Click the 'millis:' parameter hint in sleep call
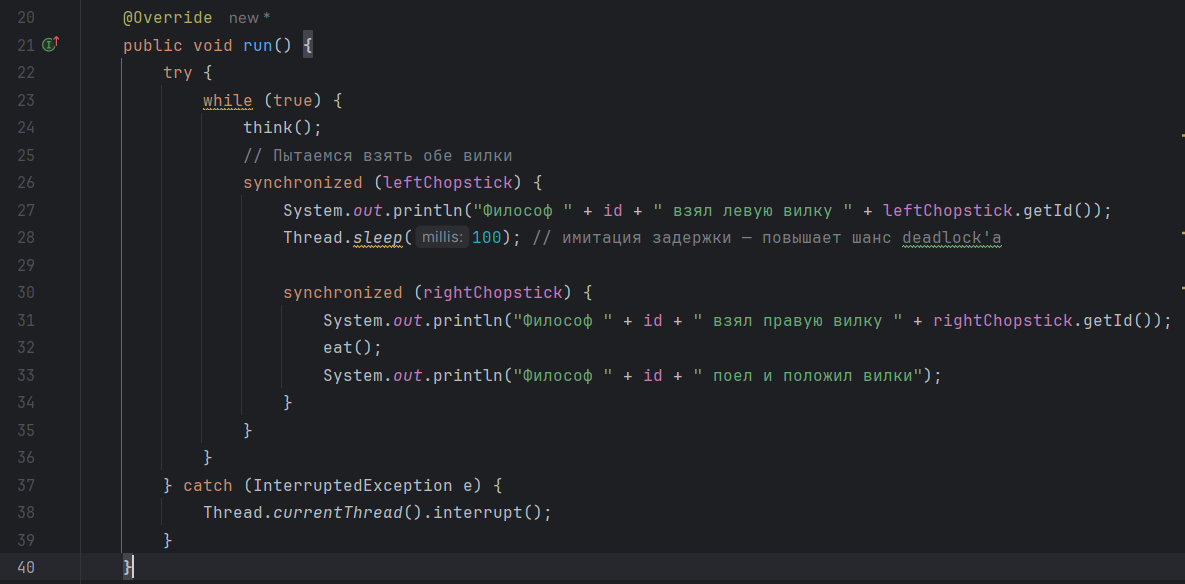Viewport: 1185px width, 584px height. (442, 237)
